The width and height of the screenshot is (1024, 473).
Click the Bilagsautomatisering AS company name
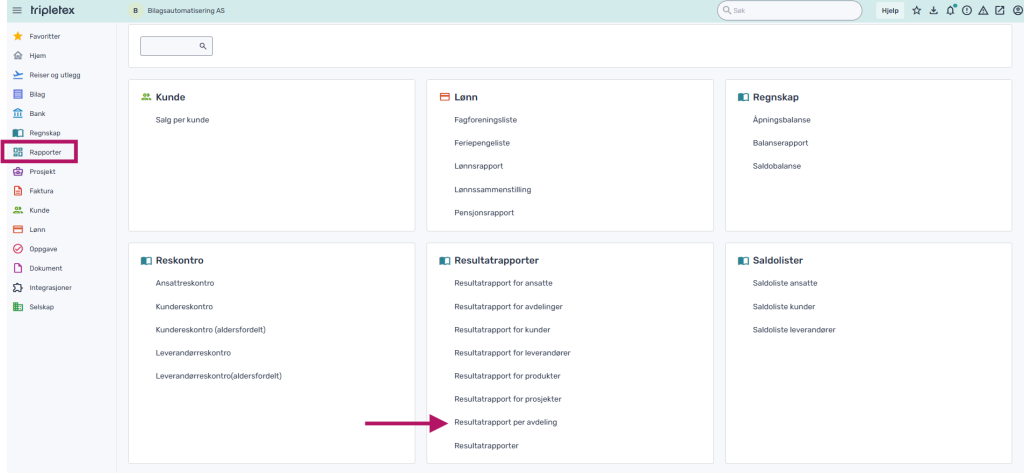point(186,10)
